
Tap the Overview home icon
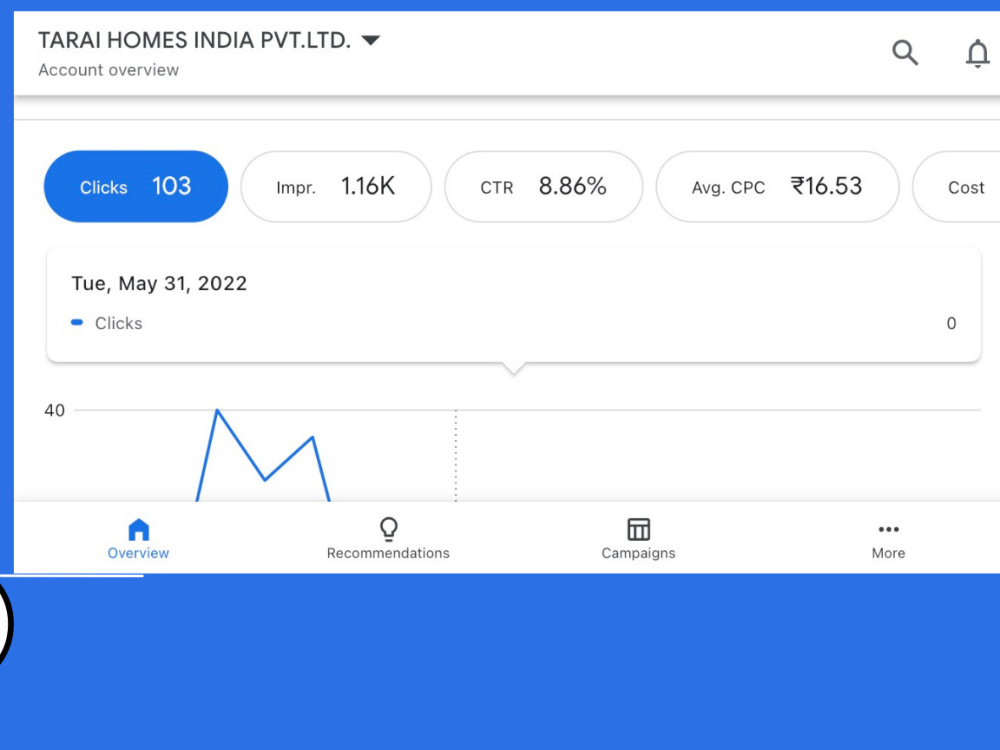pyautogui.click(x=138, y=529)
